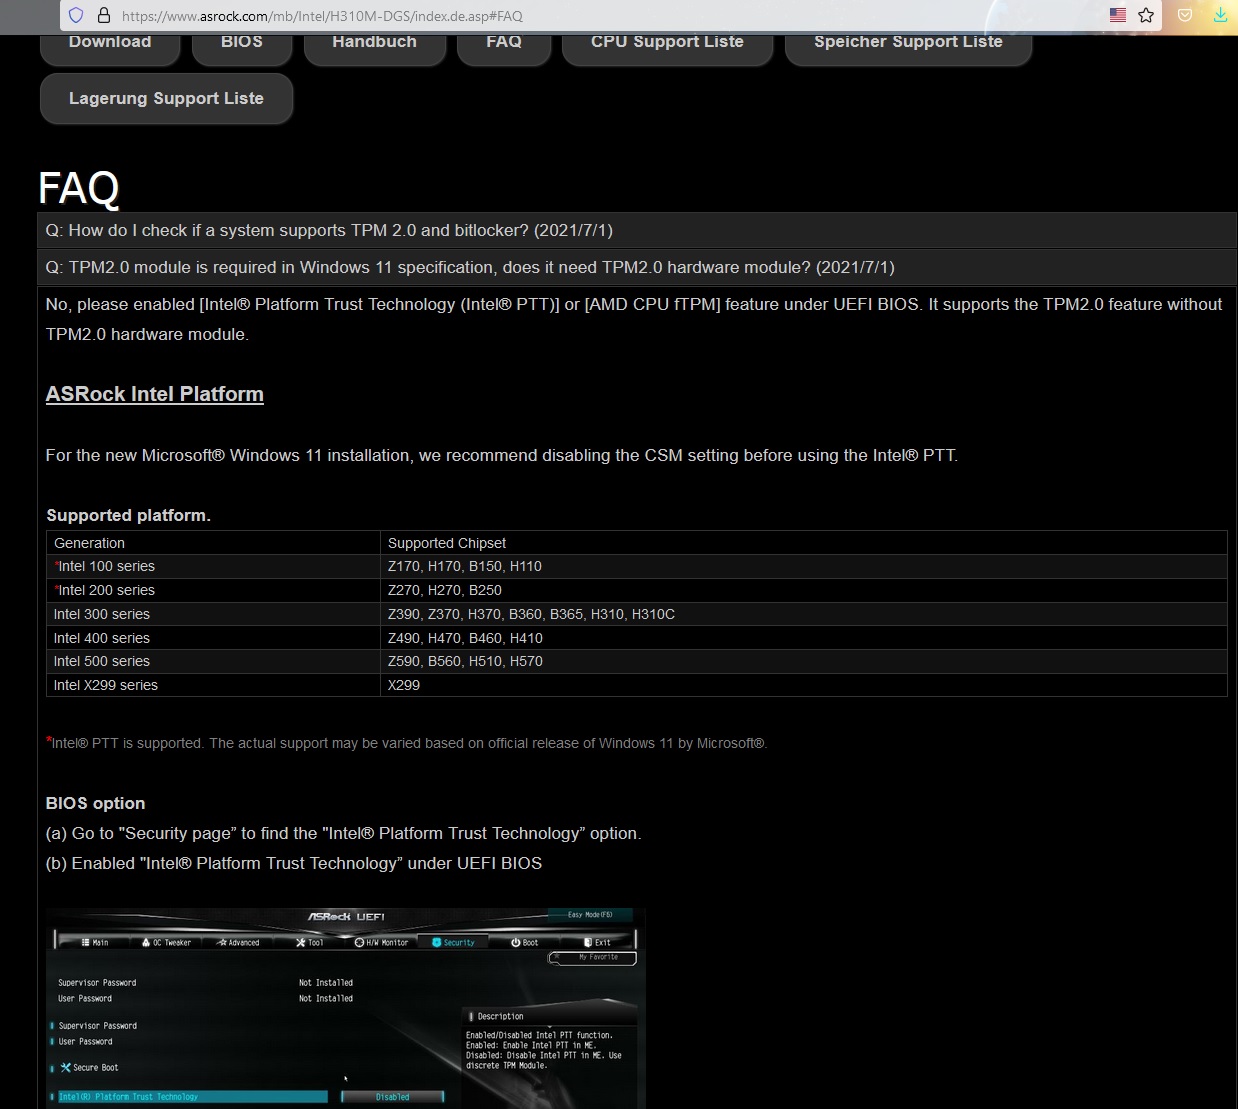1238x1109 pixels.
Task: Collapse the TPM2.0 hardware module question
Action: 637,267
